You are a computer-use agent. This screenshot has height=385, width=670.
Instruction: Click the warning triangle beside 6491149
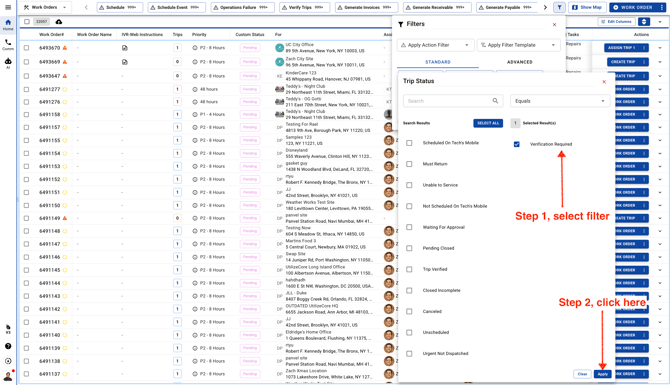[65, 218]
